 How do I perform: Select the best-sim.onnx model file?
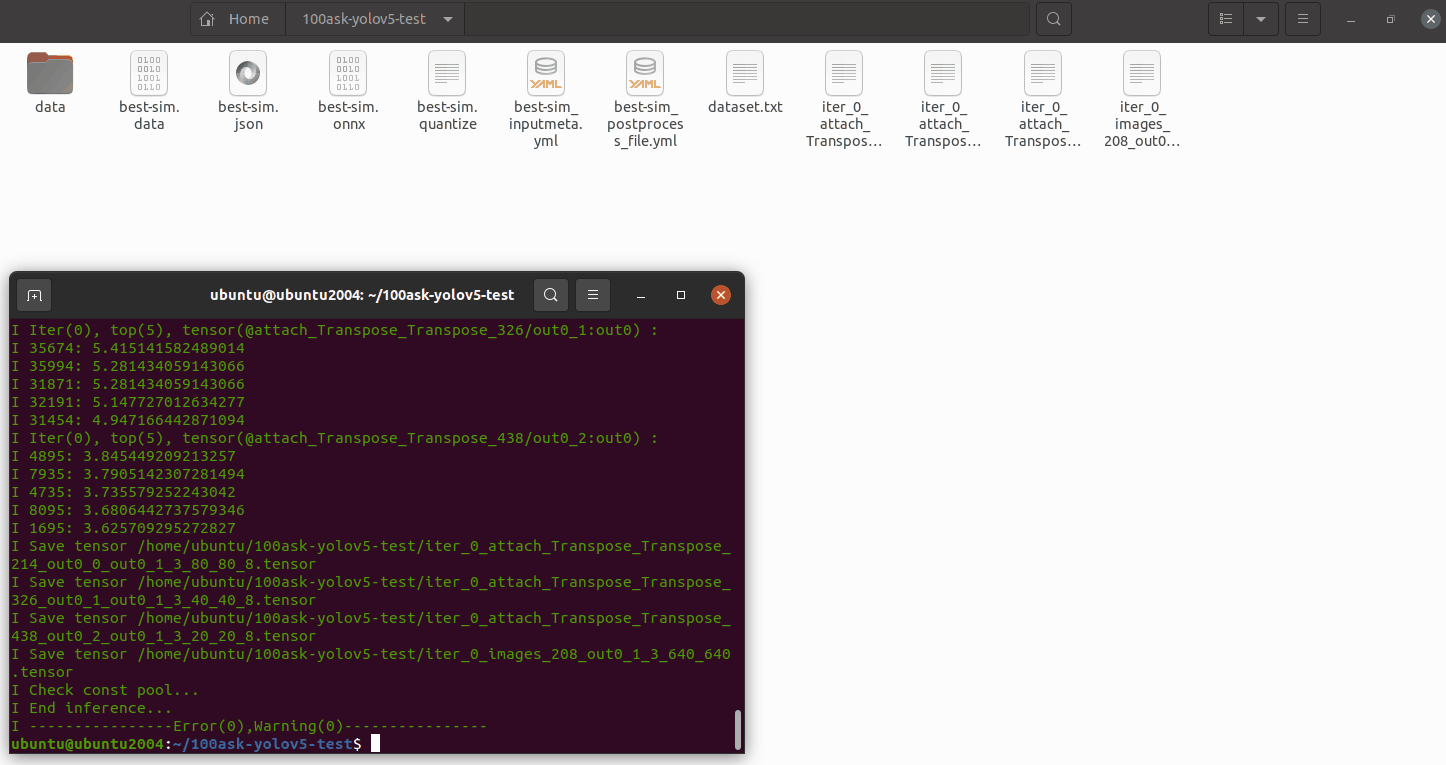click(x=347, y=72)
